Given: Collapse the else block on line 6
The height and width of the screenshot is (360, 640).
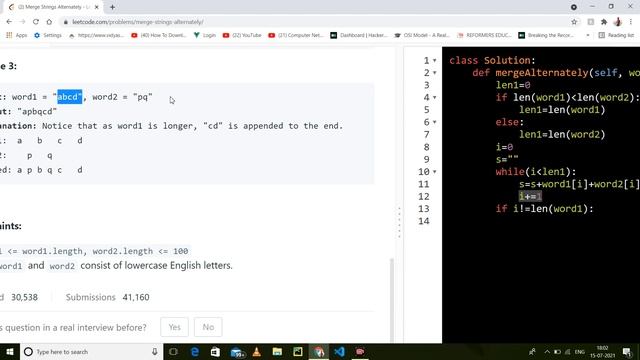Looking at the screenshot, I should click(435, 122).
